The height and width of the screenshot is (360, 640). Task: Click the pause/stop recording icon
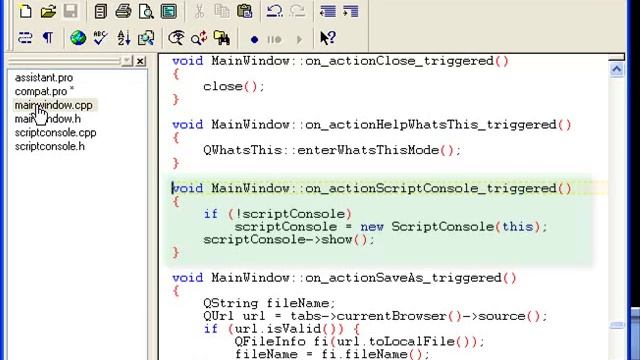(274, 40)
